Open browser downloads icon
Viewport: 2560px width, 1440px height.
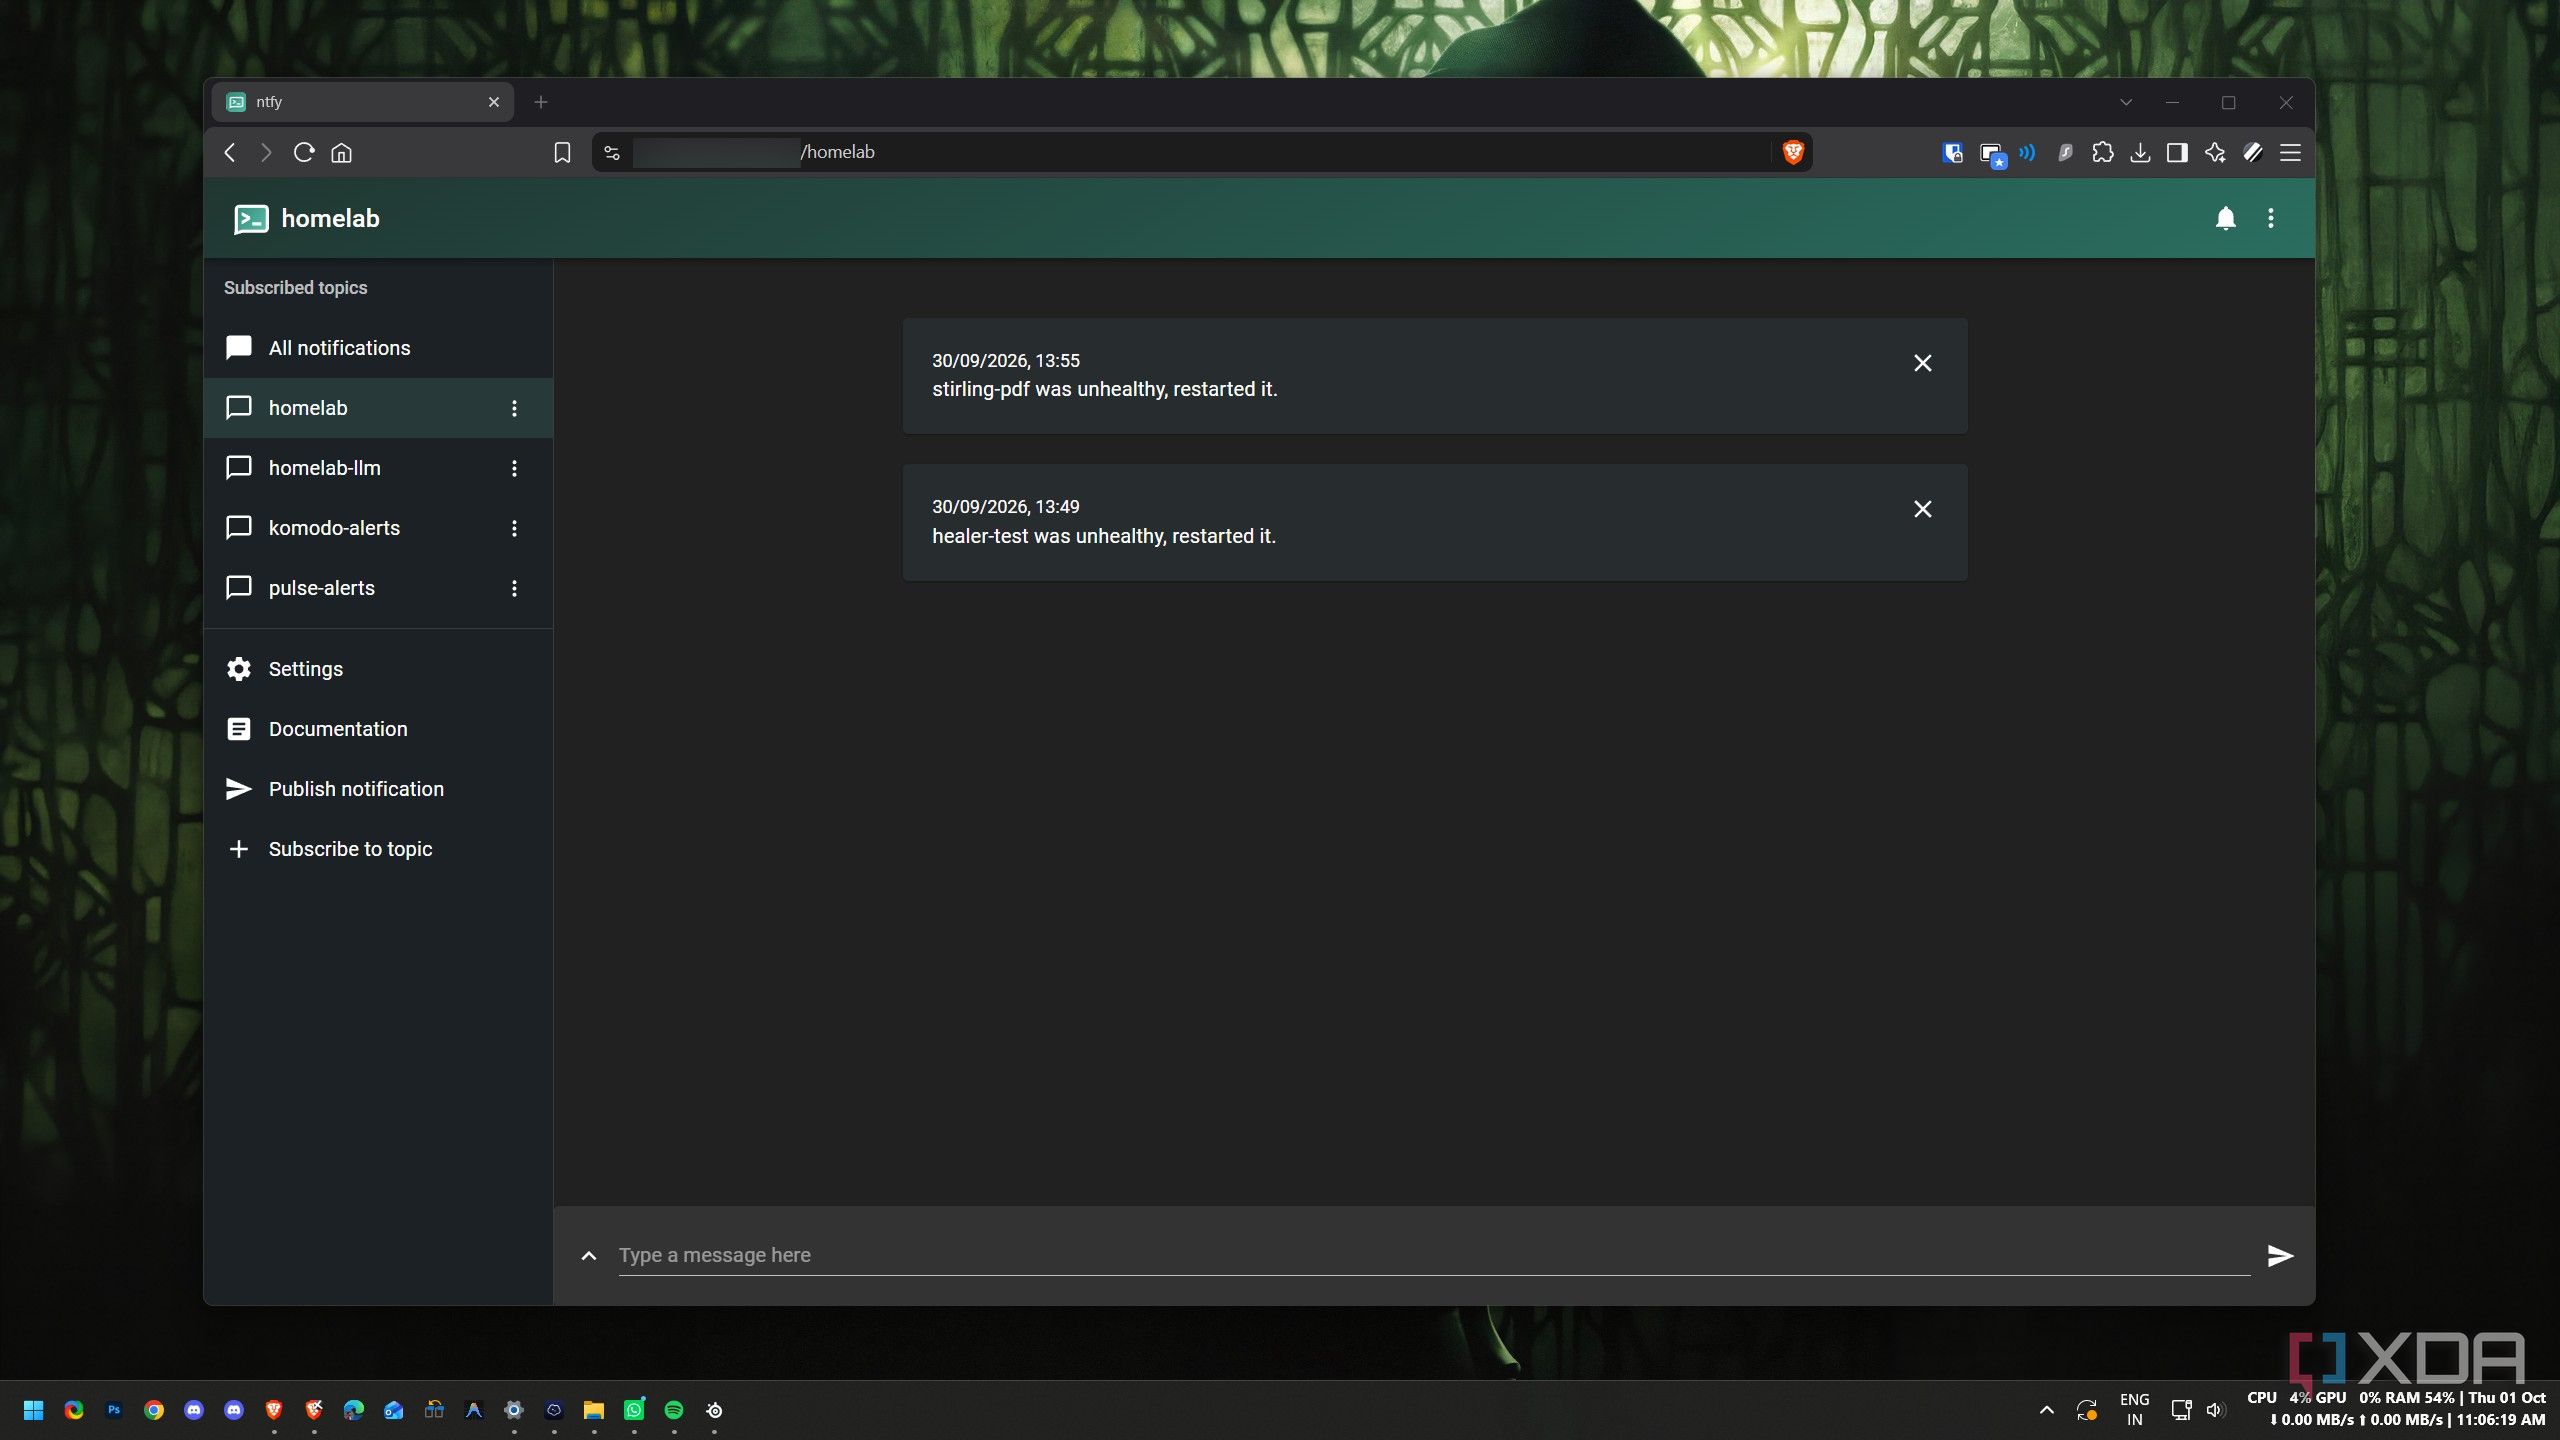pos(2140,152)
